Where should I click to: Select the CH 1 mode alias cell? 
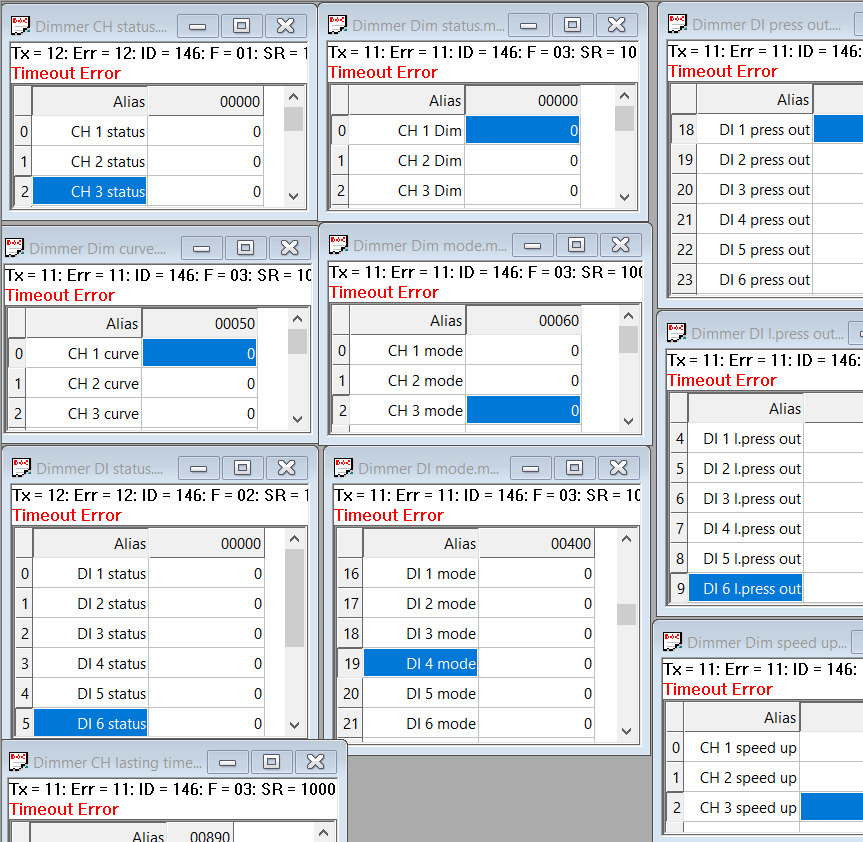point(408,351)
